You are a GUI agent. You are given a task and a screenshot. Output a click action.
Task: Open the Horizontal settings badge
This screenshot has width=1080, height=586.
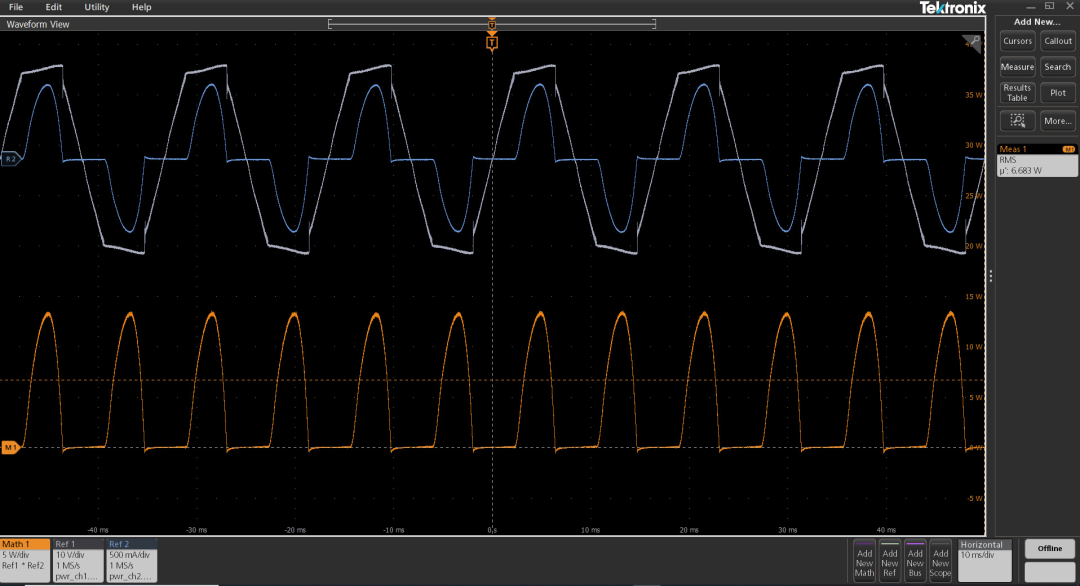[985, 560]
